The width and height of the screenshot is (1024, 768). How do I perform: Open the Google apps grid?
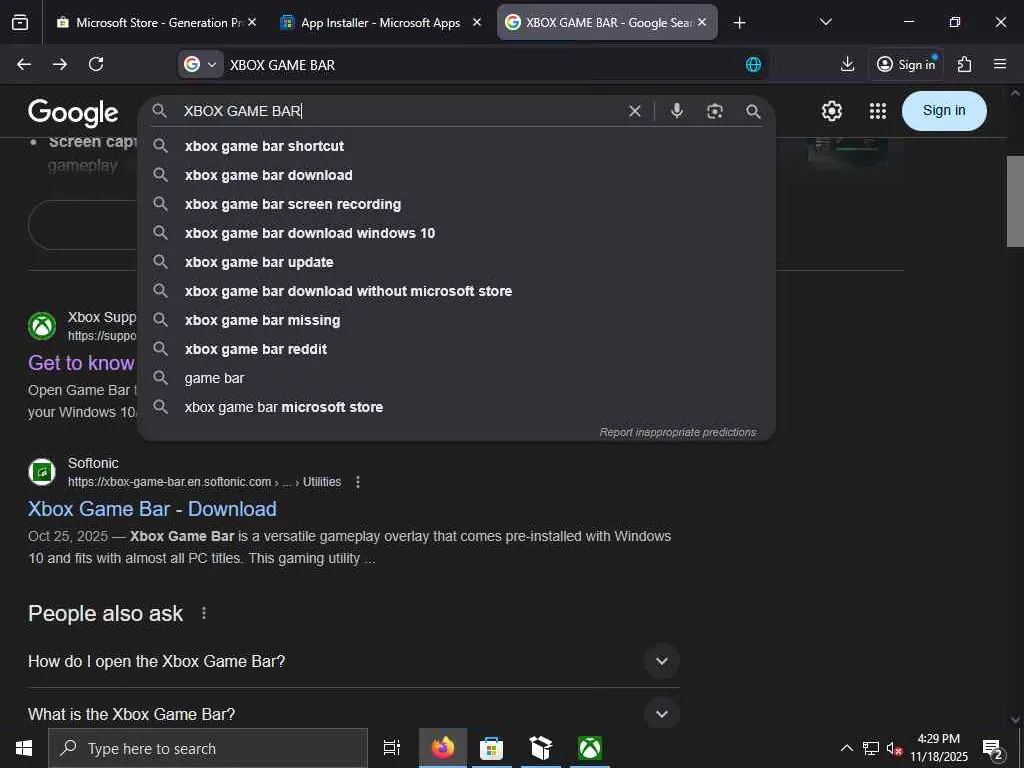(x=878, y=111)
